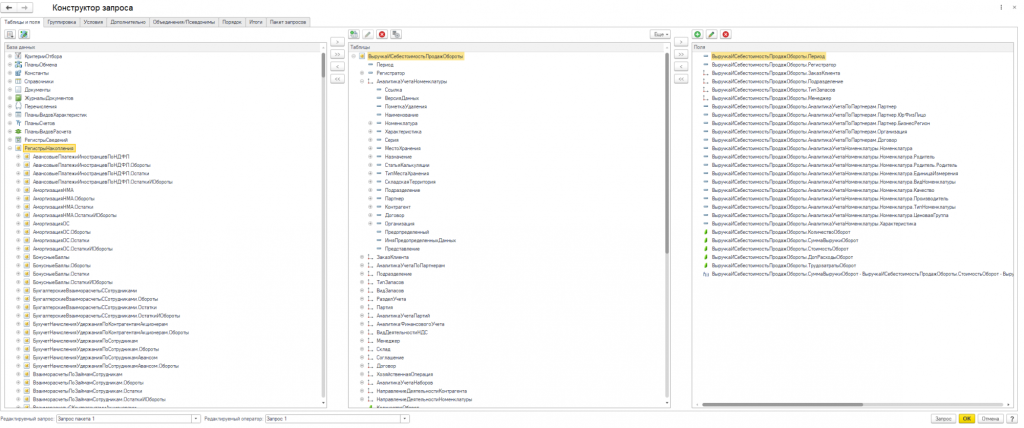
Task: Expand the Справочники tree node
Action: coord(9,81)
